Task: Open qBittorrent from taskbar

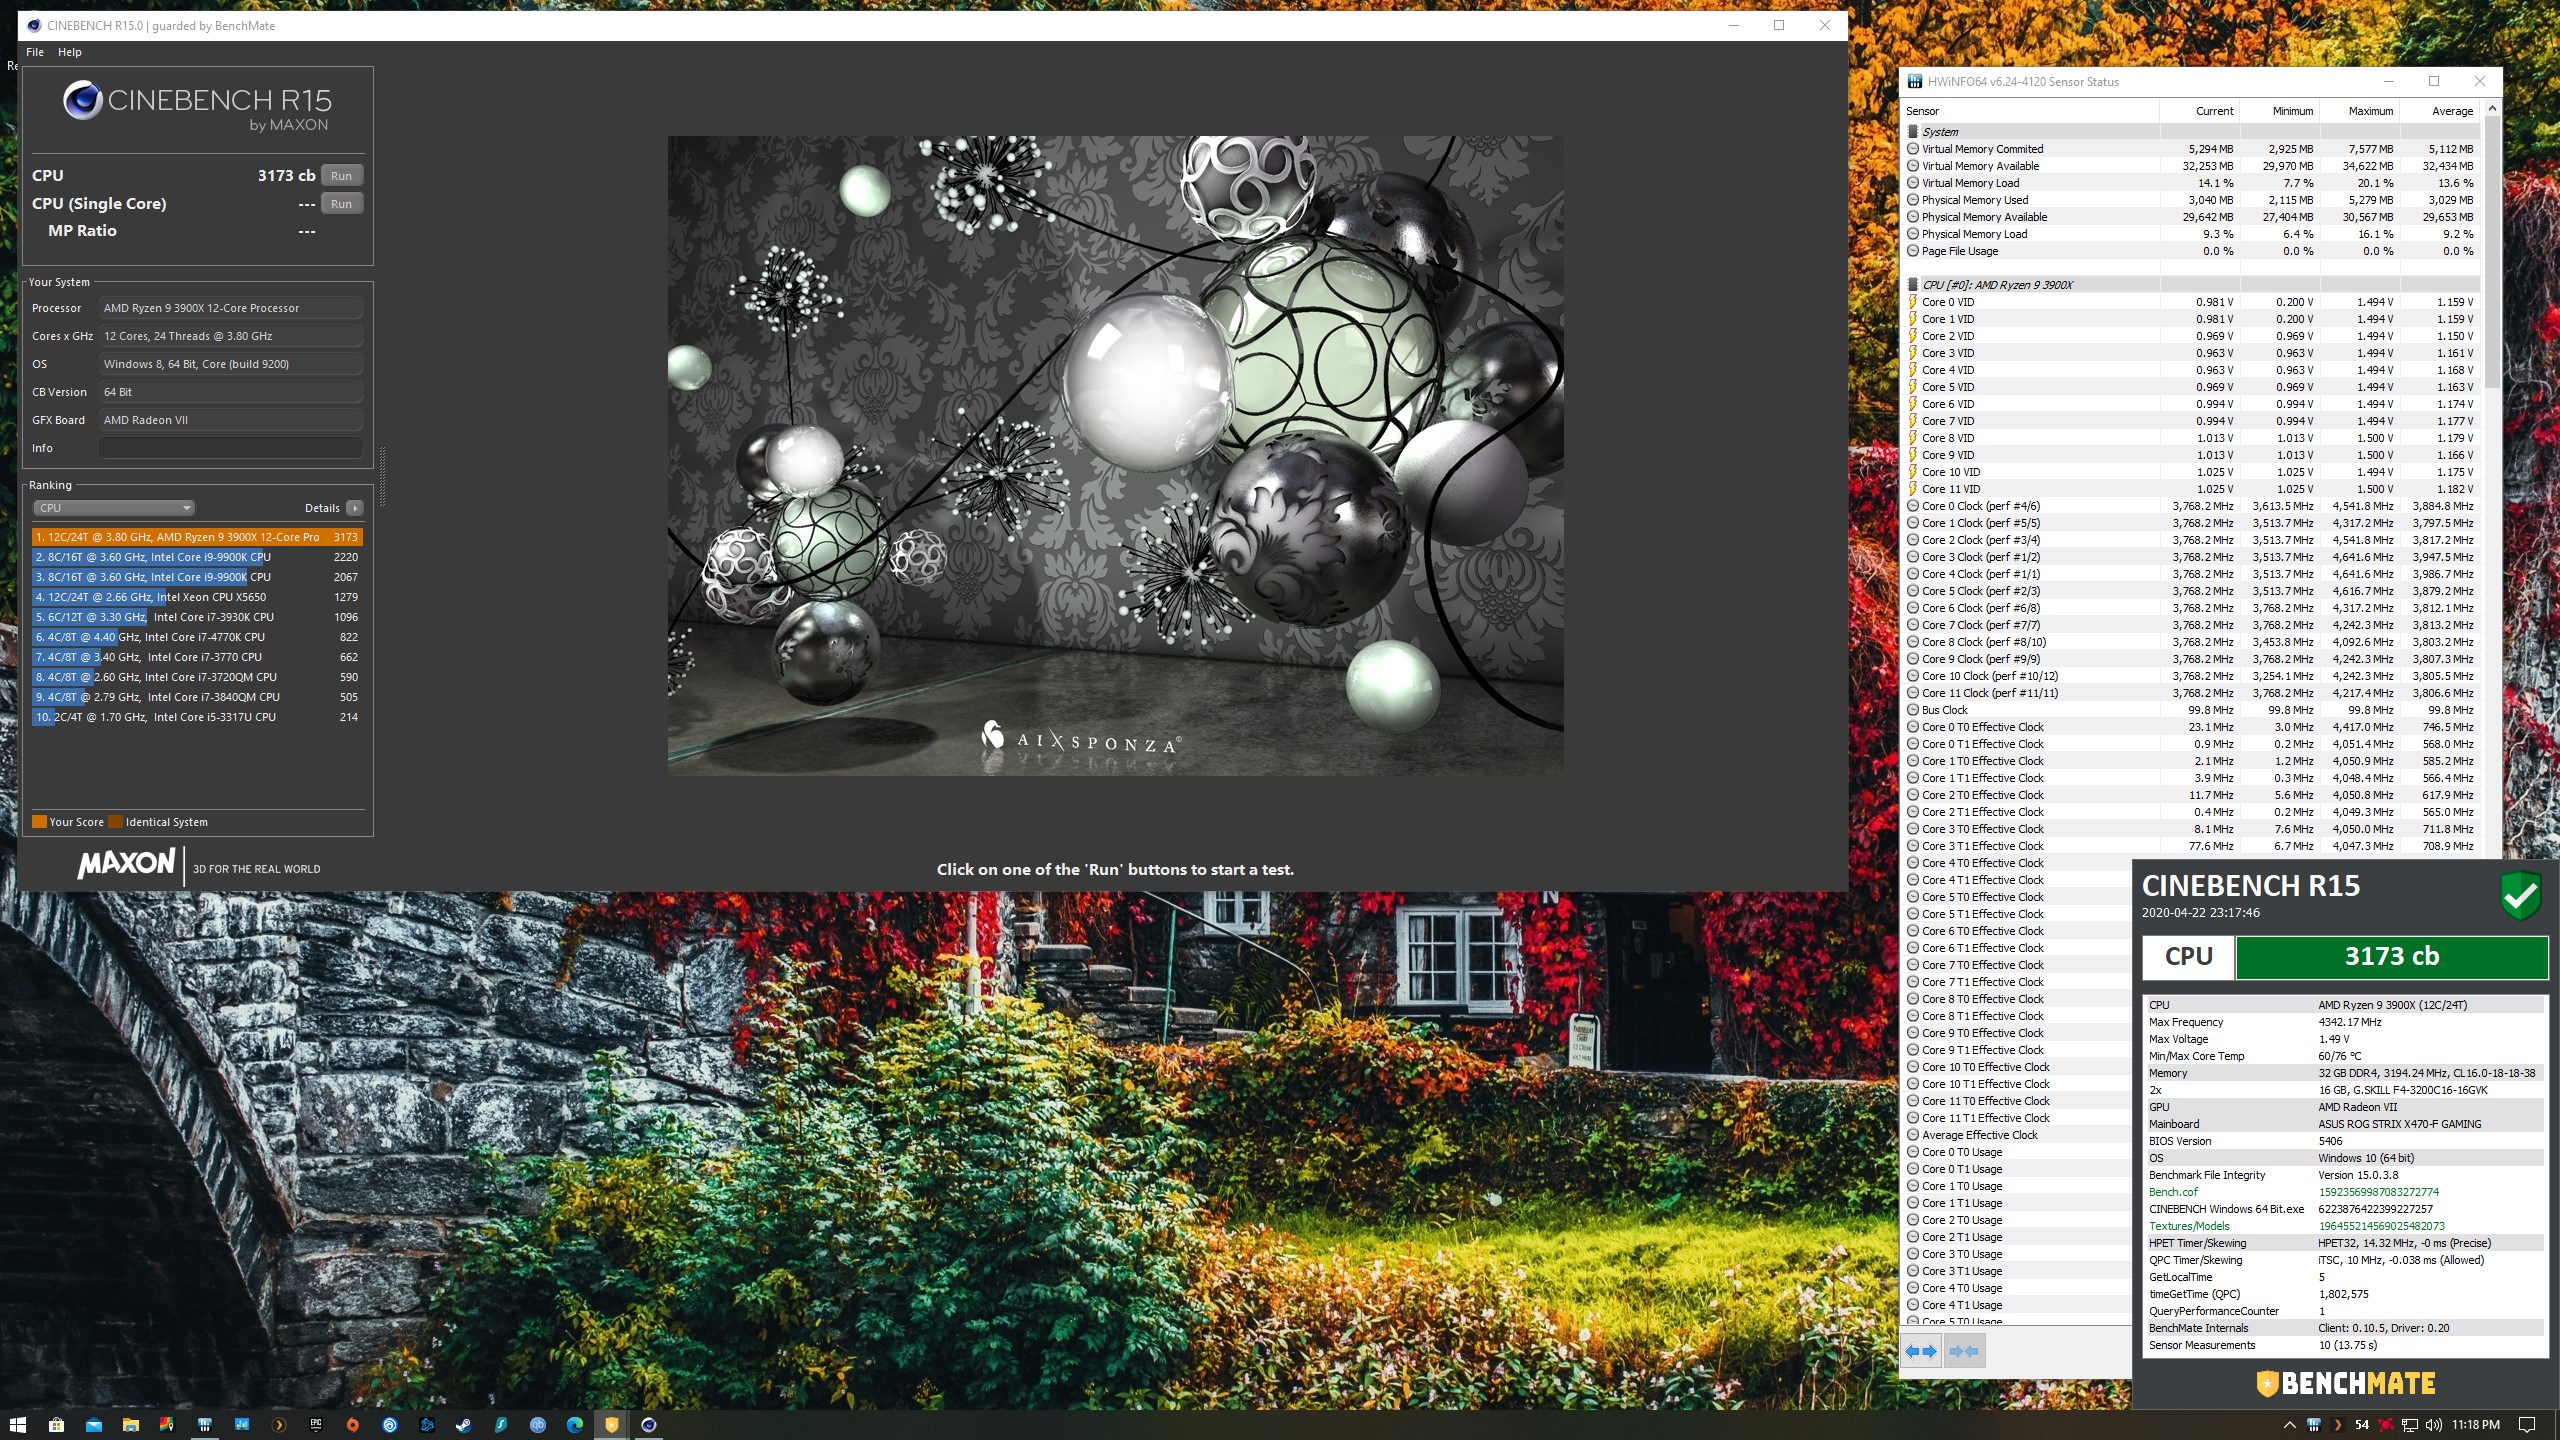Action: (x=538, y=1425)
